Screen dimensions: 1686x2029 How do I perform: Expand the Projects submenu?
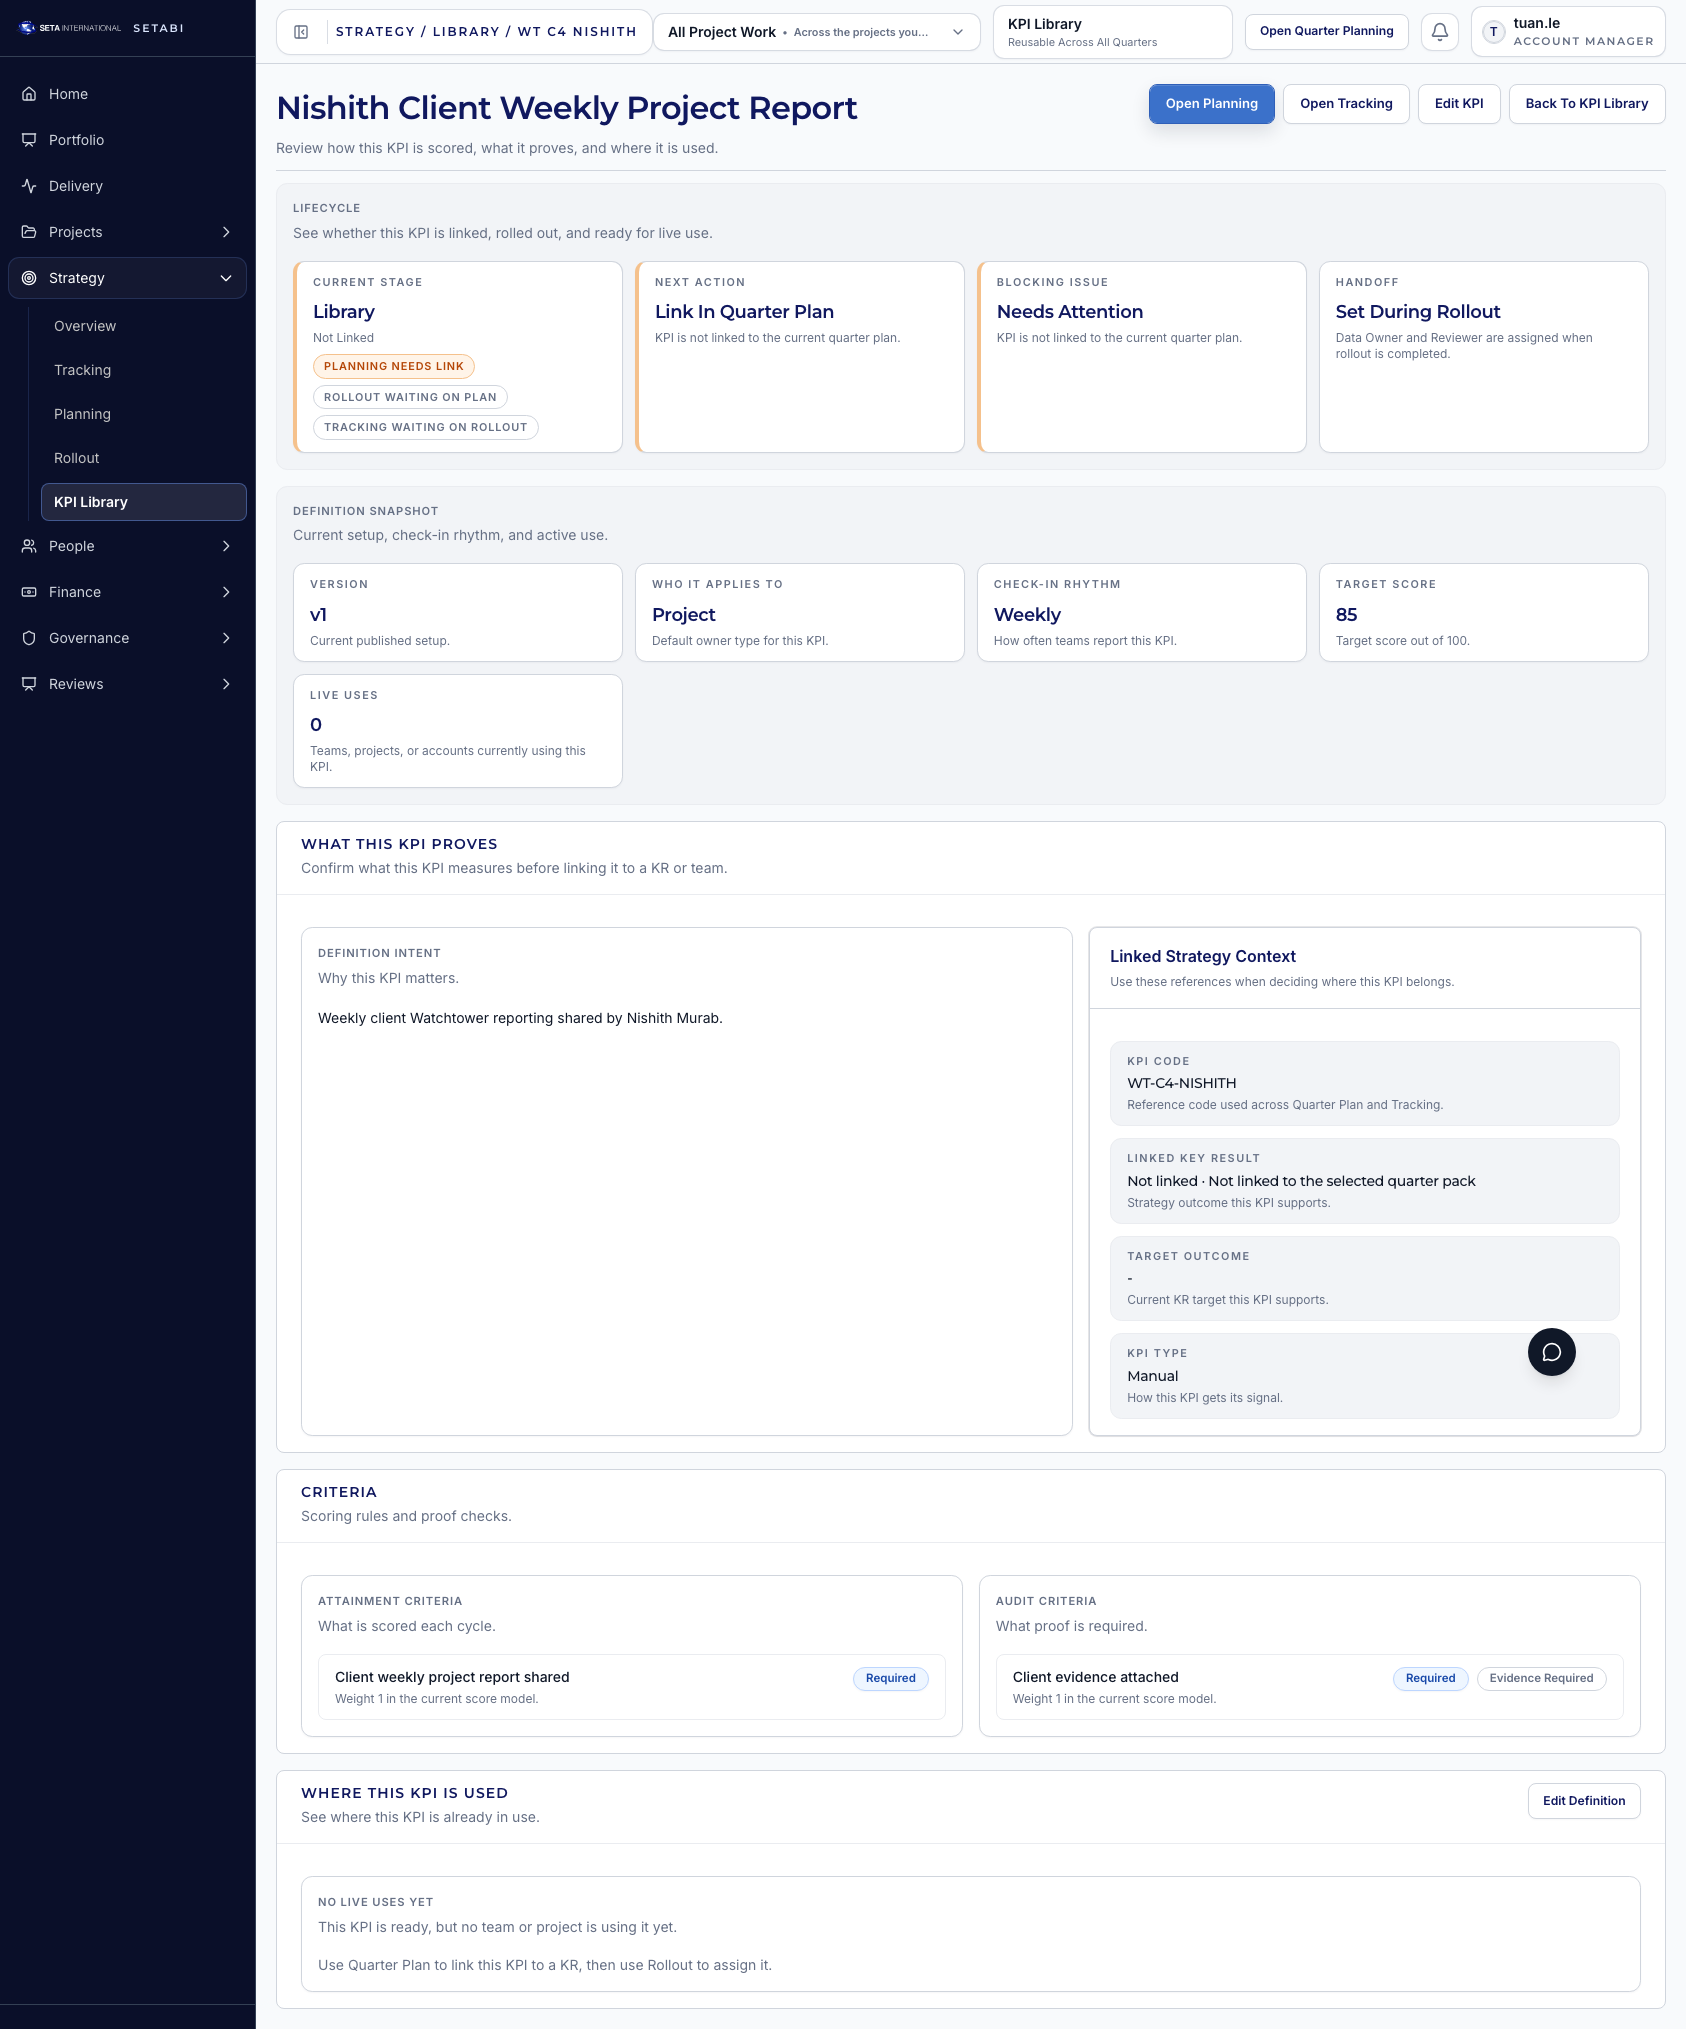pyautogui.click(x=226, y=231)
